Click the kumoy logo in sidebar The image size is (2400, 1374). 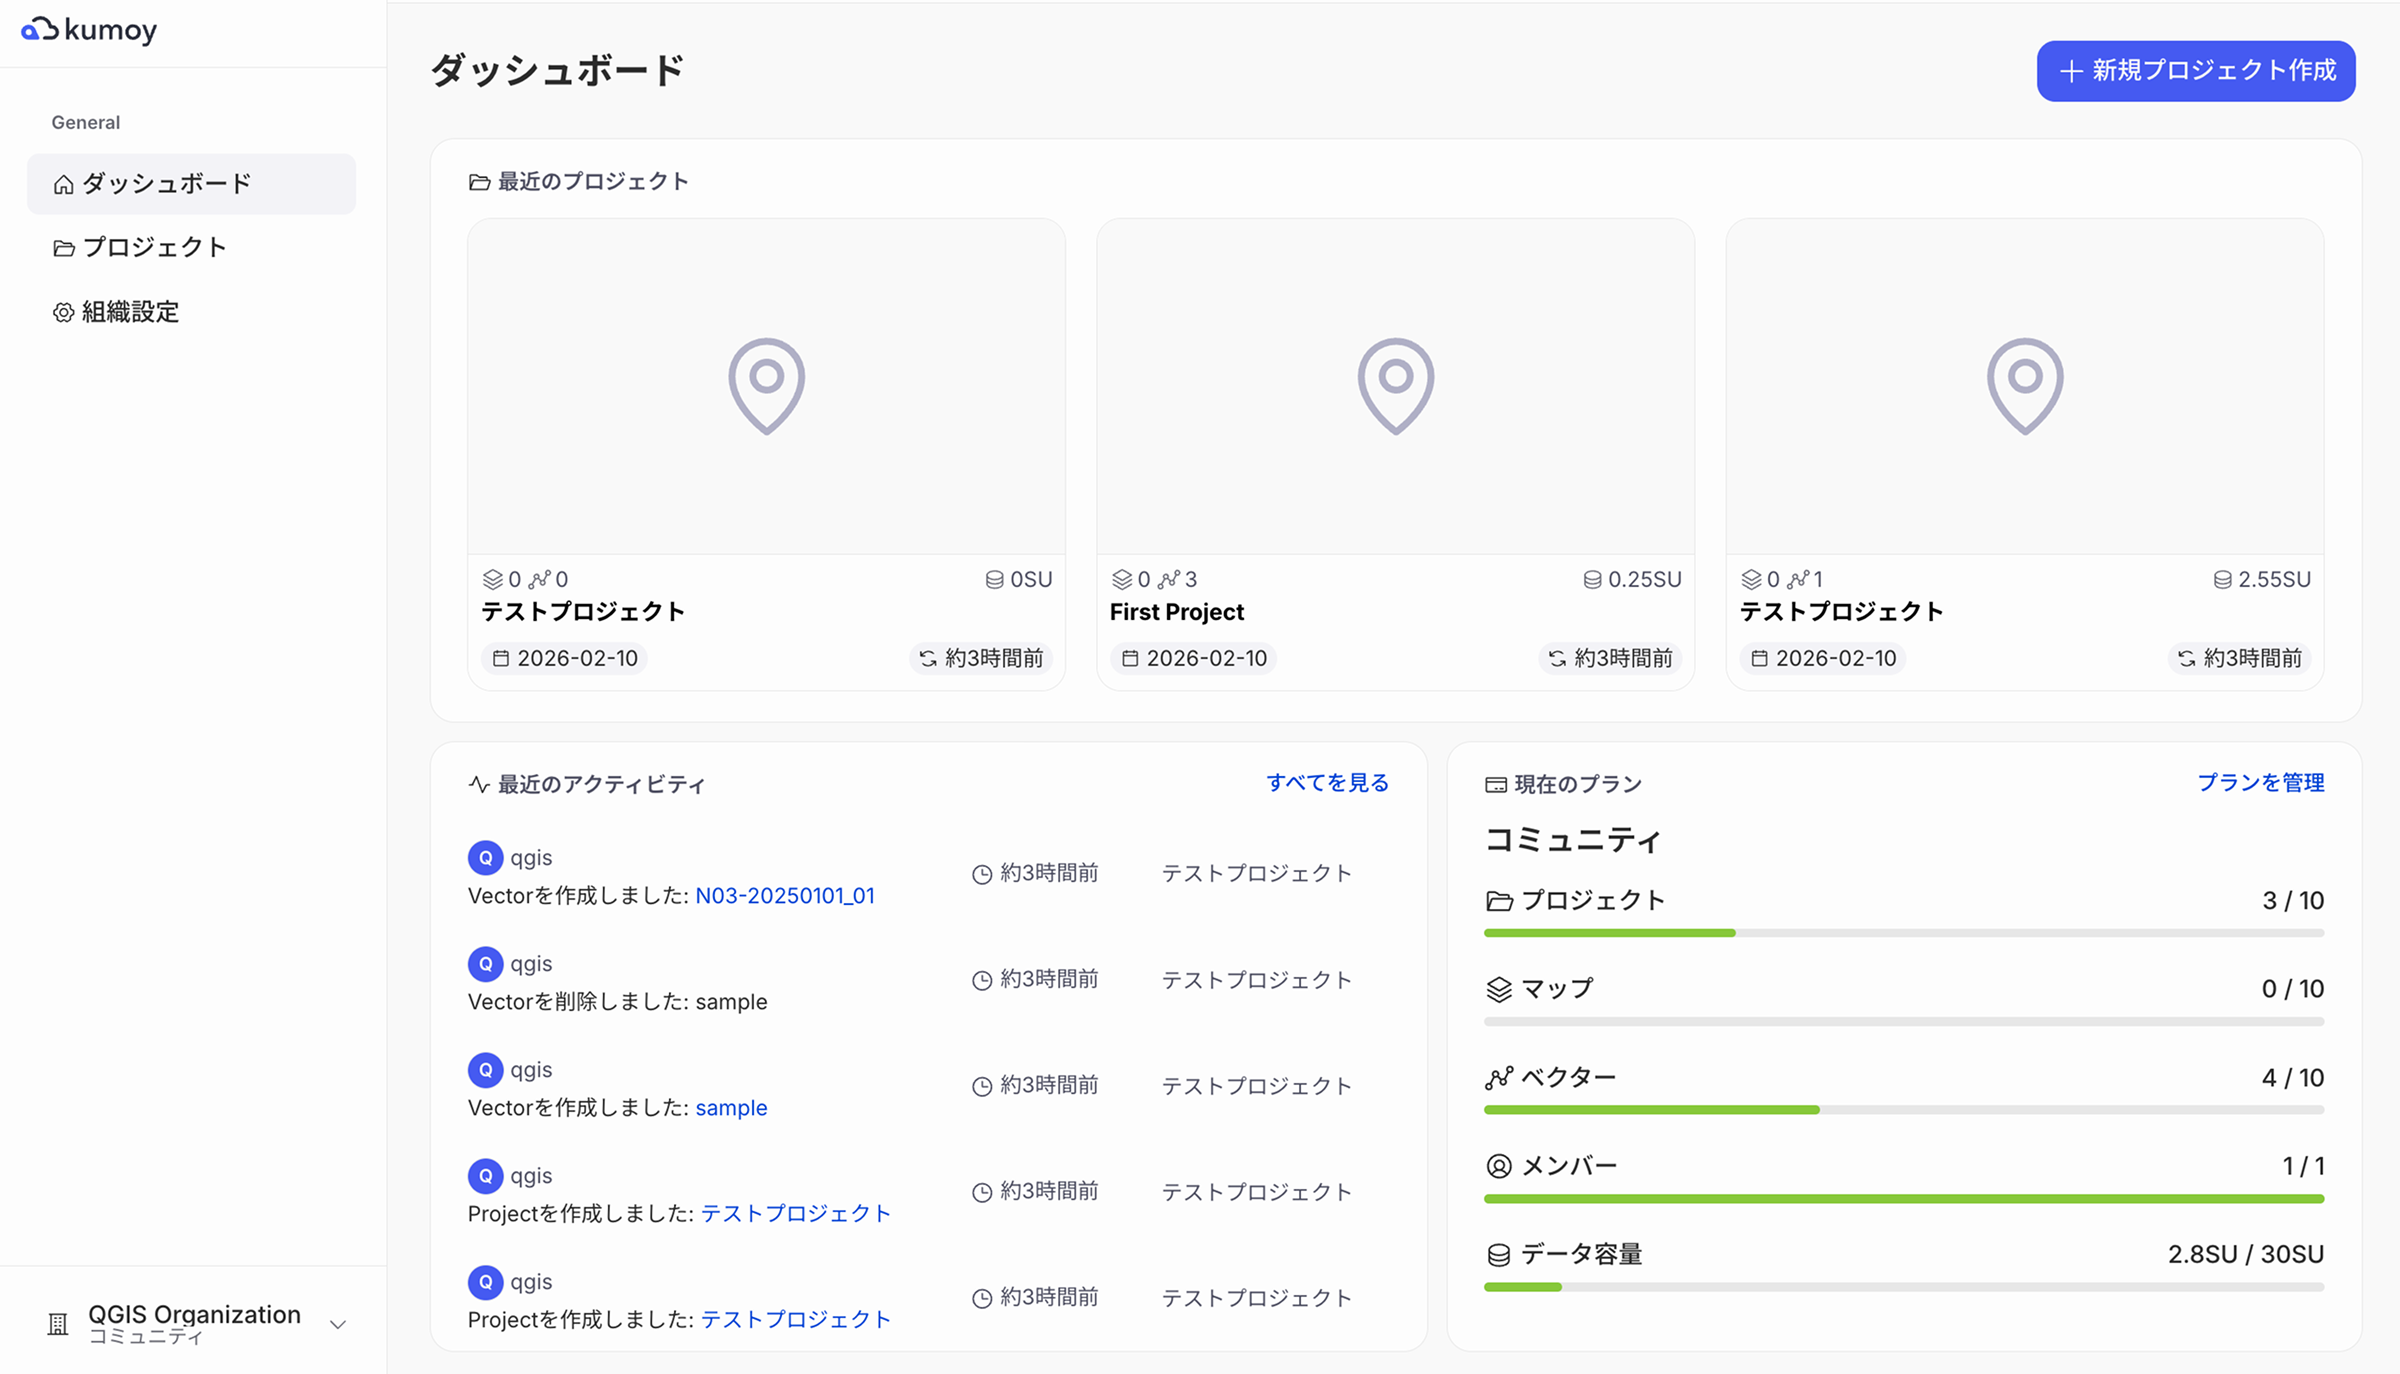[x=87, y=30]
